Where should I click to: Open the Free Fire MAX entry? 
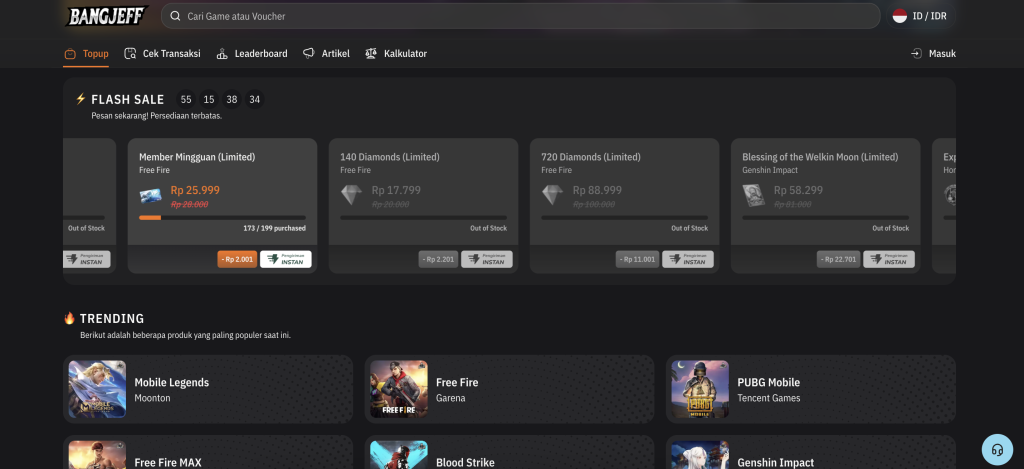[208, 453]
